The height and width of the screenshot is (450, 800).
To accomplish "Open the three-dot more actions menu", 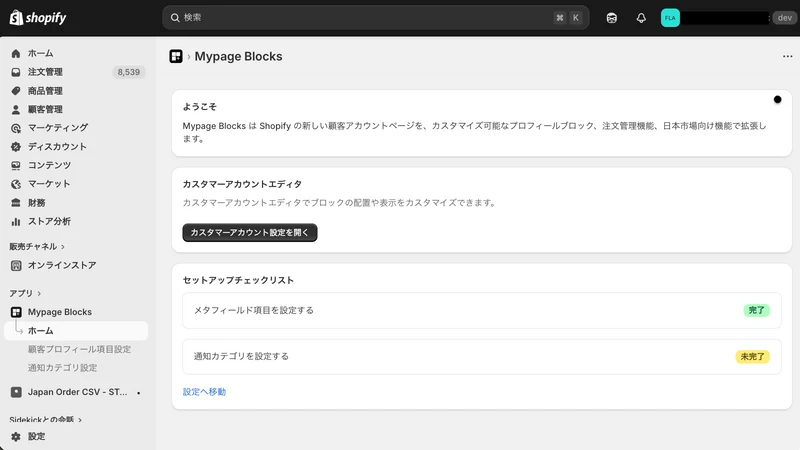I will 787,56.
